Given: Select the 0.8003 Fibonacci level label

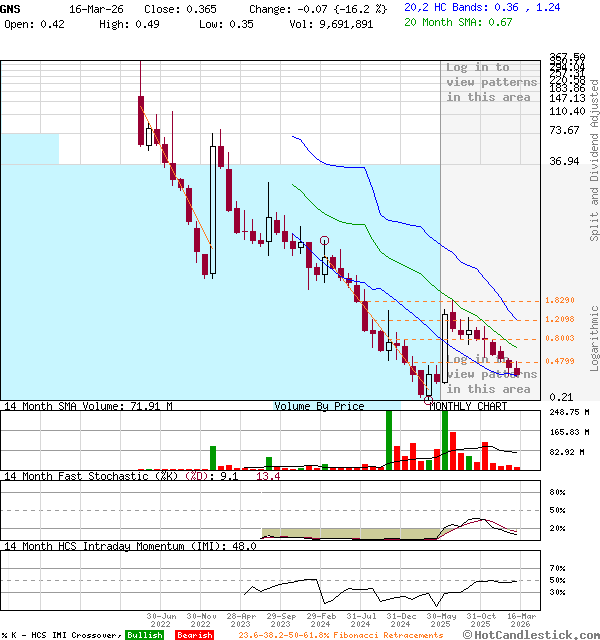Looking at the screenshot, I should (x=559, y=339).
